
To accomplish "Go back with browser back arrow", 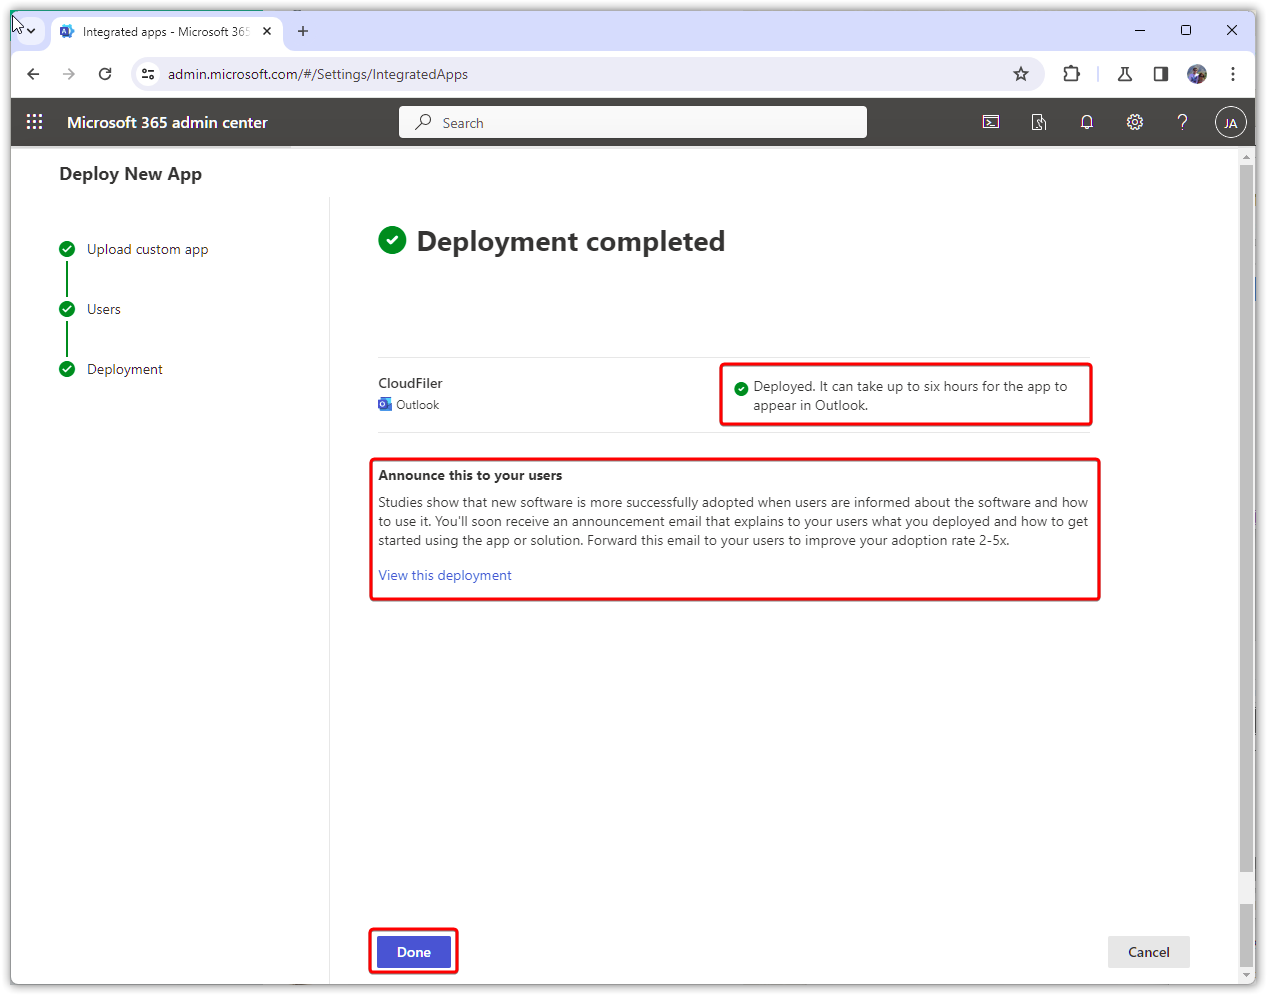I will tap(33, 74).
